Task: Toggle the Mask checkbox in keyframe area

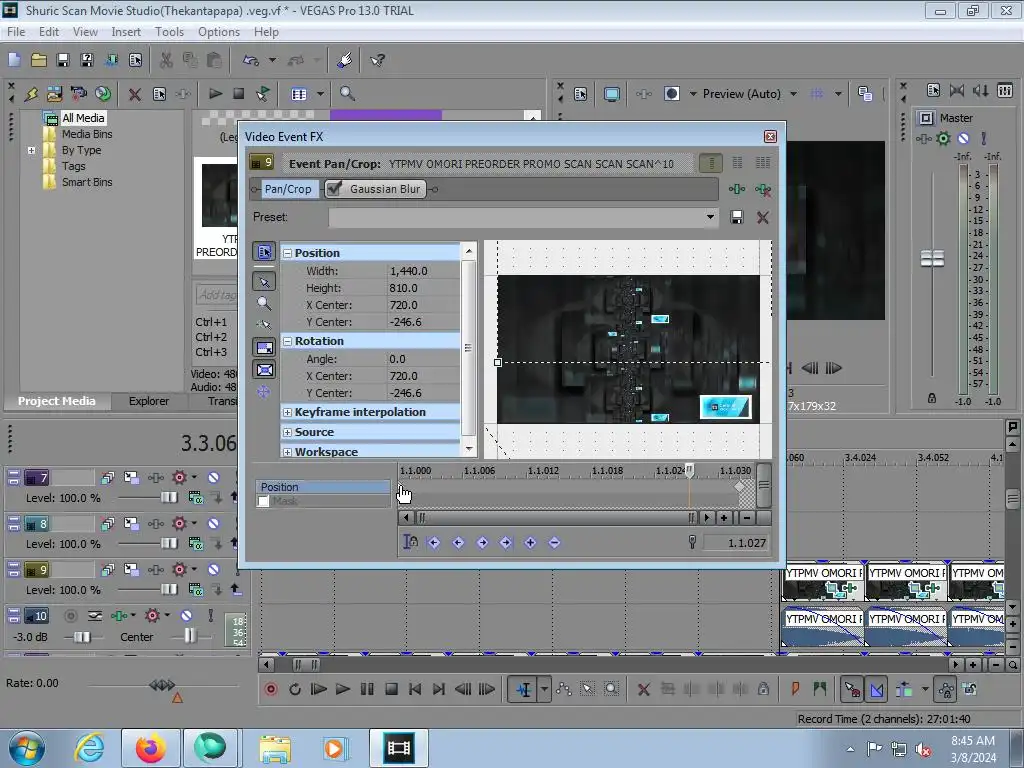Action: coord(263,502)
